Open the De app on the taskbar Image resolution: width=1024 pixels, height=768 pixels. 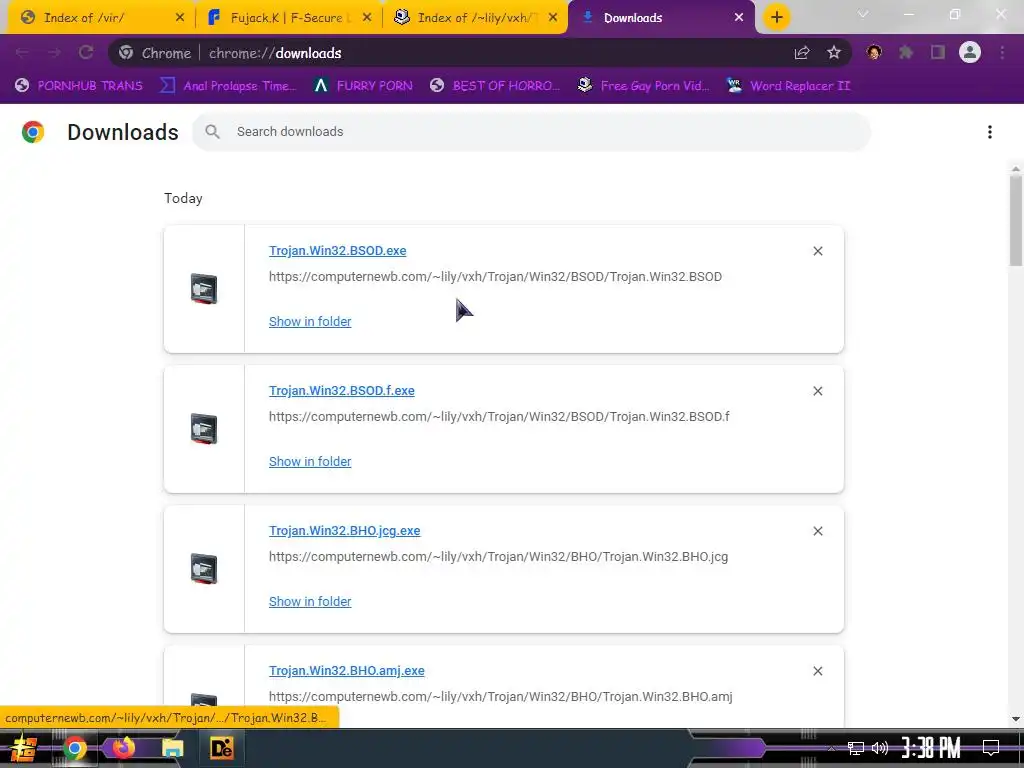coord(221,748)
